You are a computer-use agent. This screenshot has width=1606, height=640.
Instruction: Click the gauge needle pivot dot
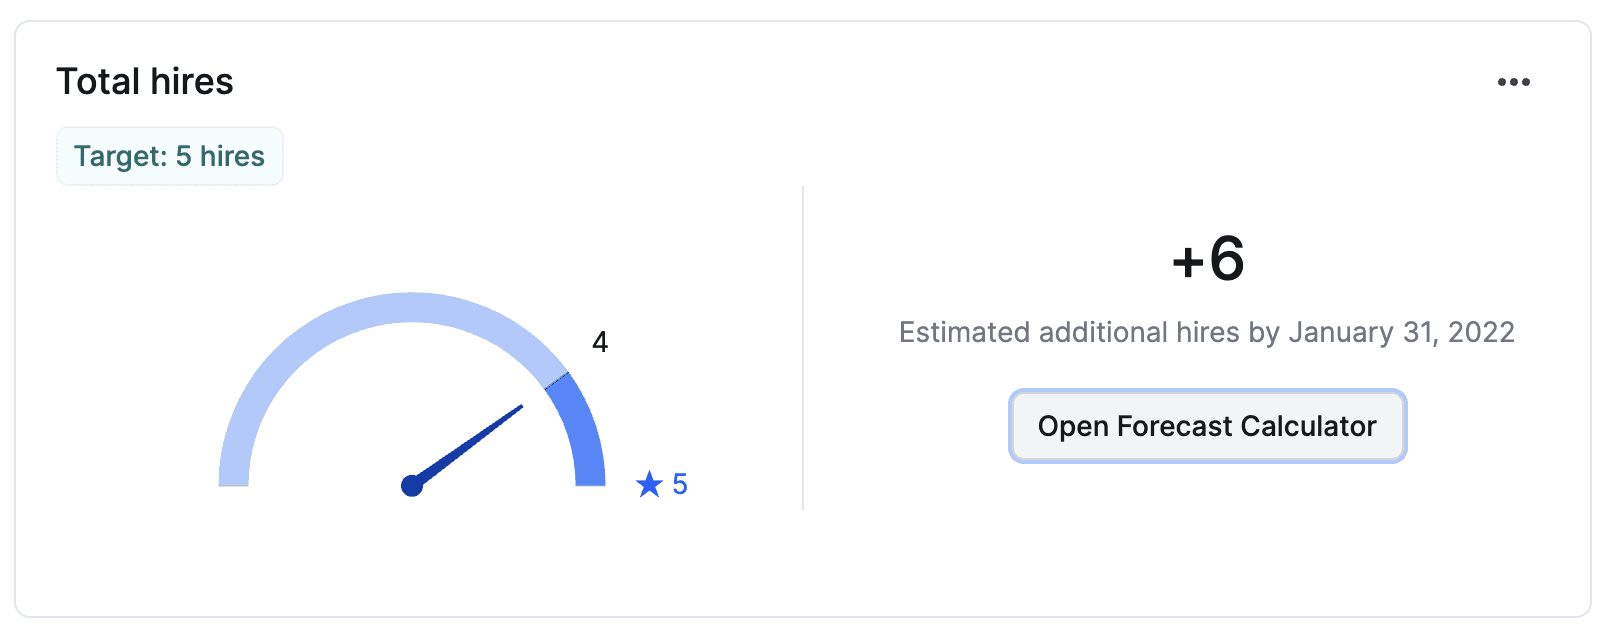pyautogui.click(x=412, y=486)
